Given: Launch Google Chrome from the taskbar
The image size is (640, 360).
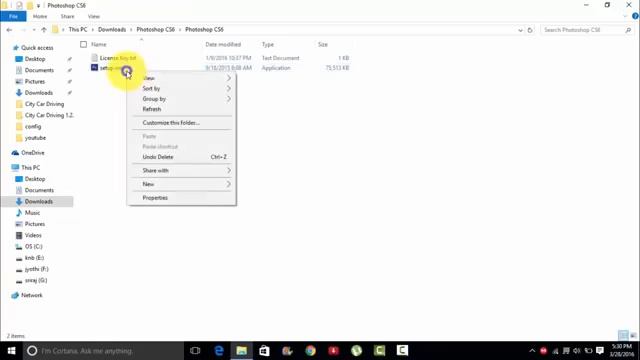Looking at the screenshot, I should coord(310,351).
